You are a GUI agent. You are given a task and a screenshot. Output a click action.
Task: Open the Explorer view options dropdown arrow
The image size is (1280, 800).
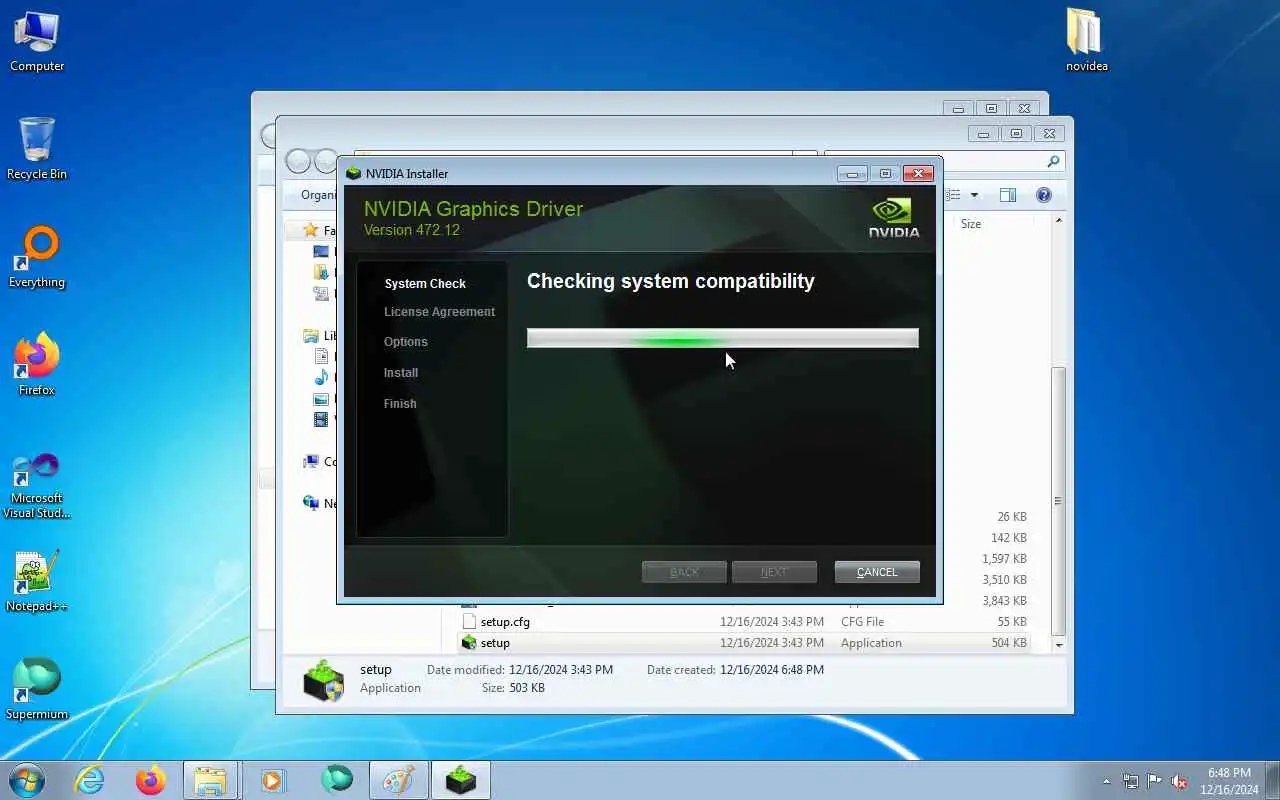pos(974,195)
